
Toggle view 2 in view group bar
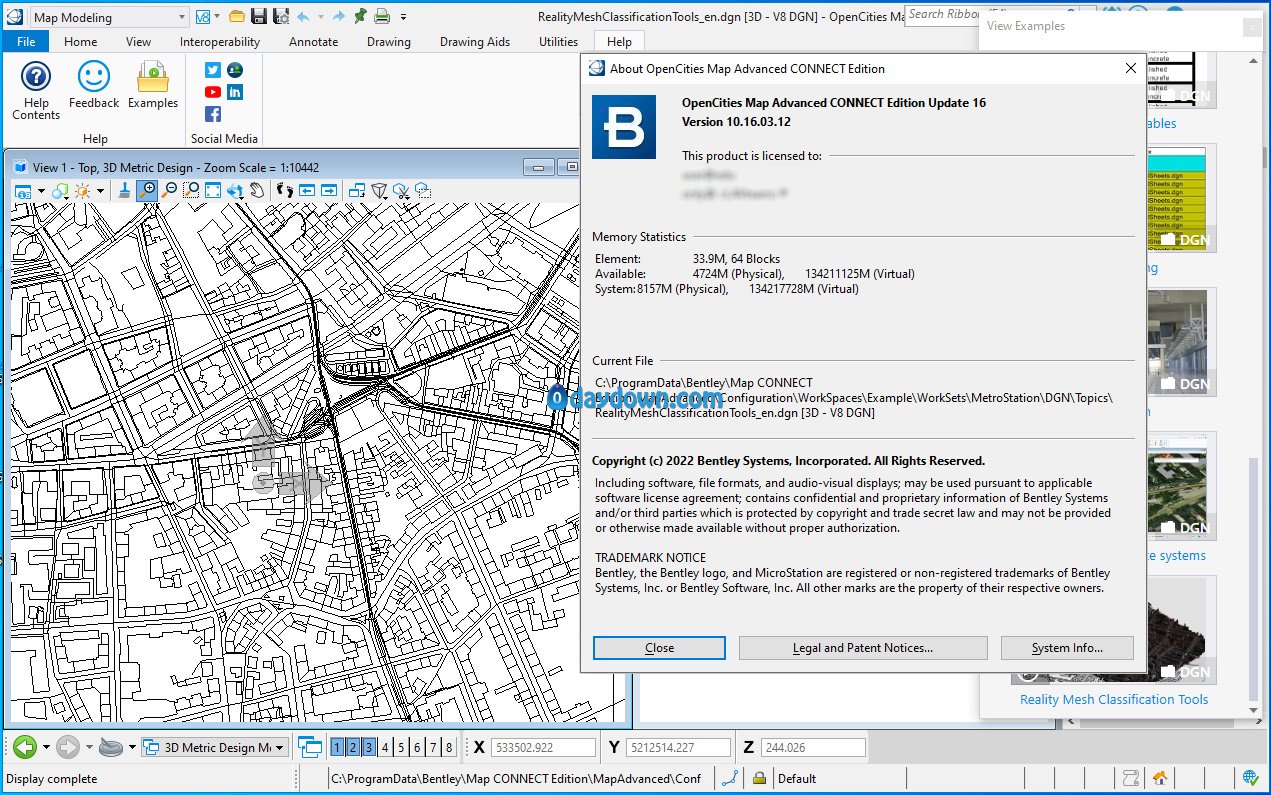coord(353,747)
